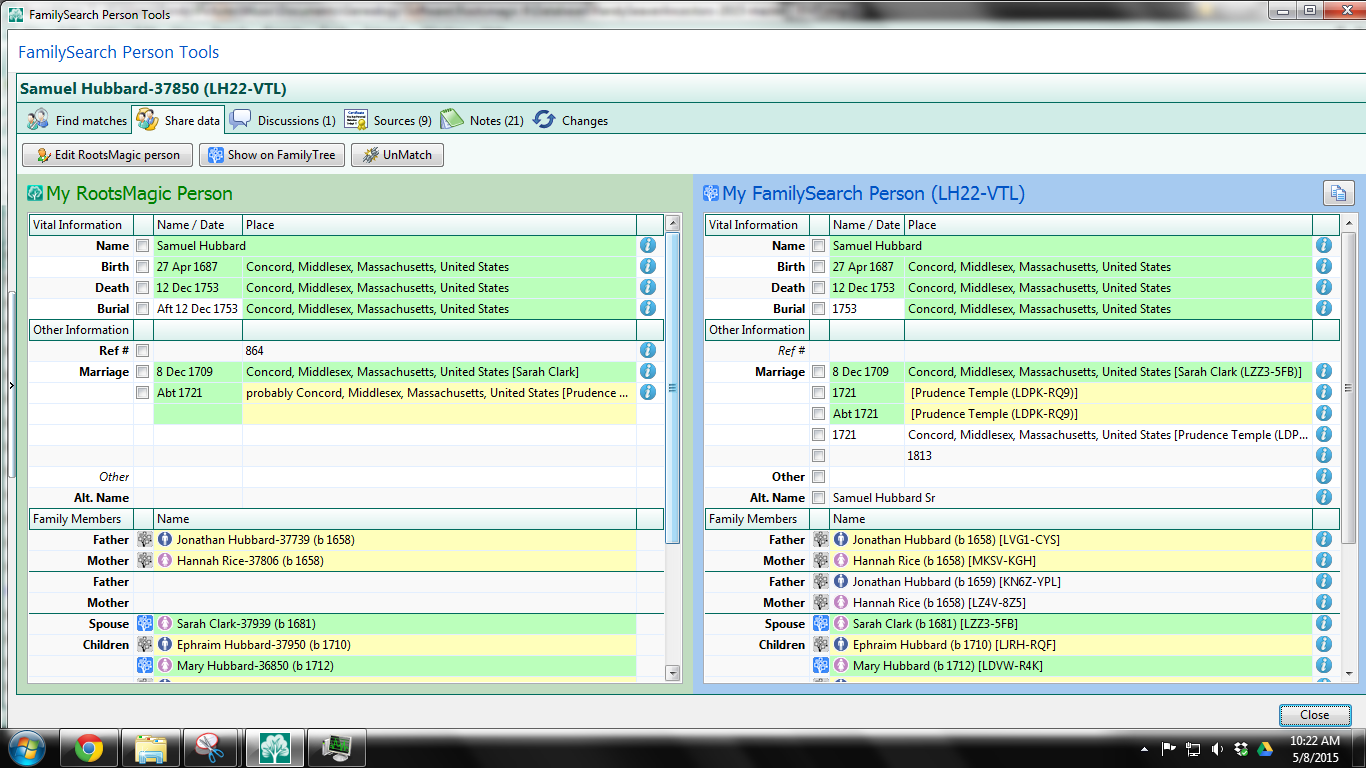
Task: Open the Discussions (1) tab
Action: coord(283,120)
